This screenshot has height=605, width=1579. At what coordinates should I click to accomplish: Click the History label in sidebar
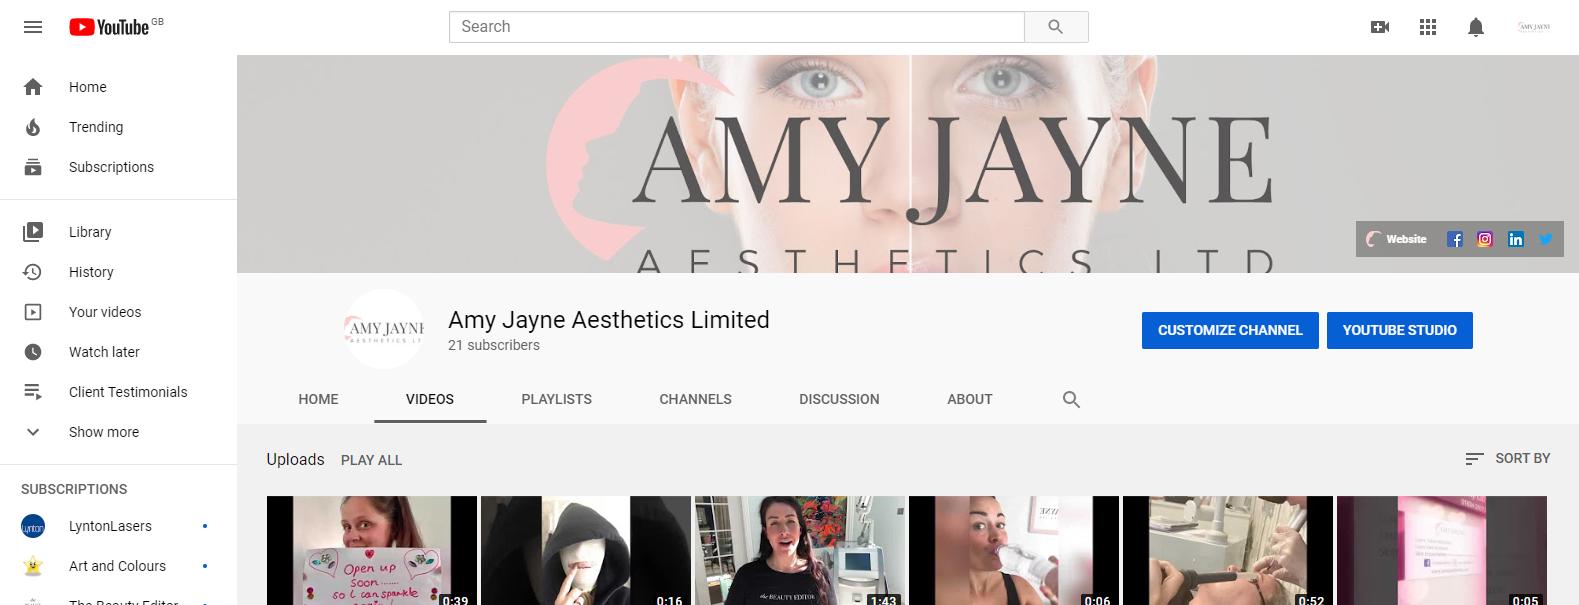91,272
